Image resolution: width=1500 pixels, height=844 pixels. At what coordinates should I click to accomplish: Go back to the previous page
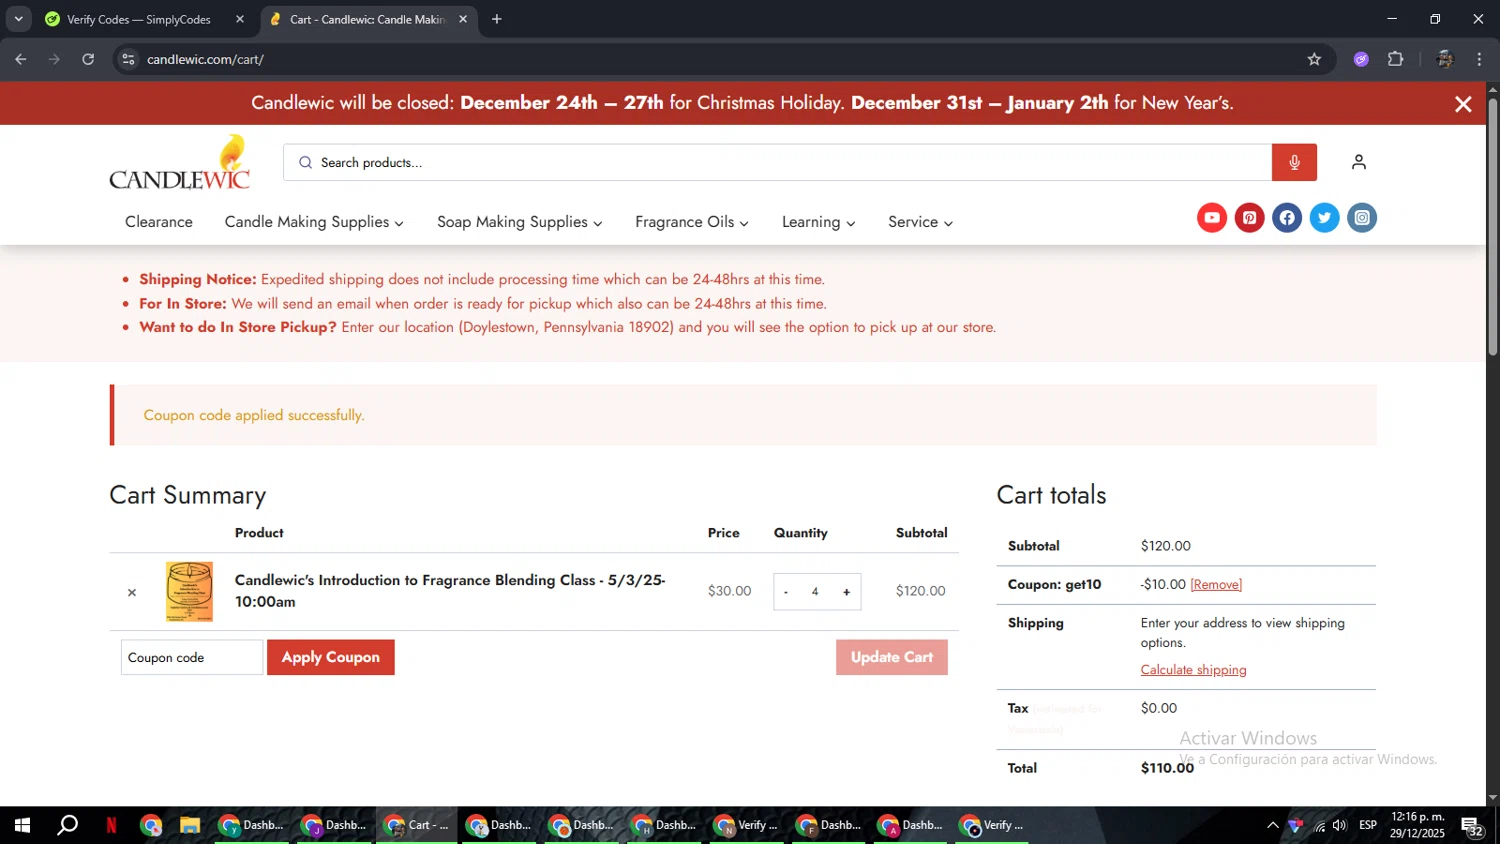(21, 59)
